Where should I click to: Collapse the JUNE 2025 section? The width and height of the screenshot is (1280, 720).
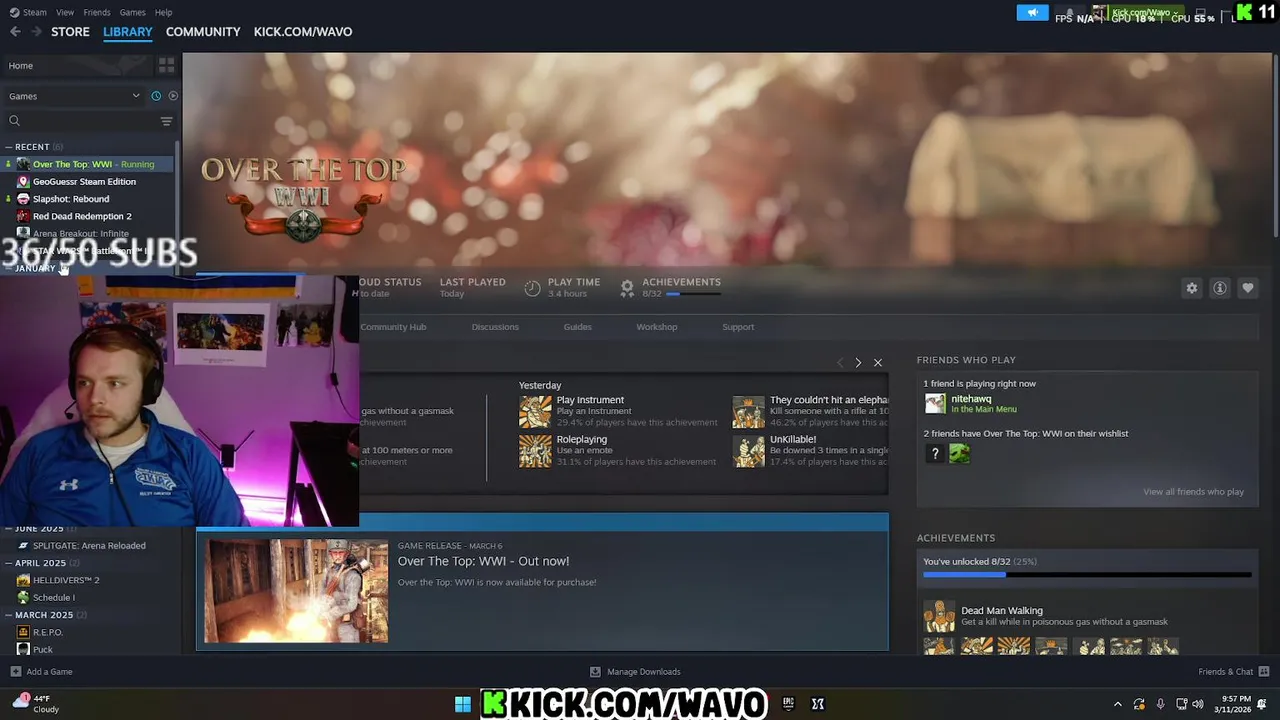(x=8, y=529)
